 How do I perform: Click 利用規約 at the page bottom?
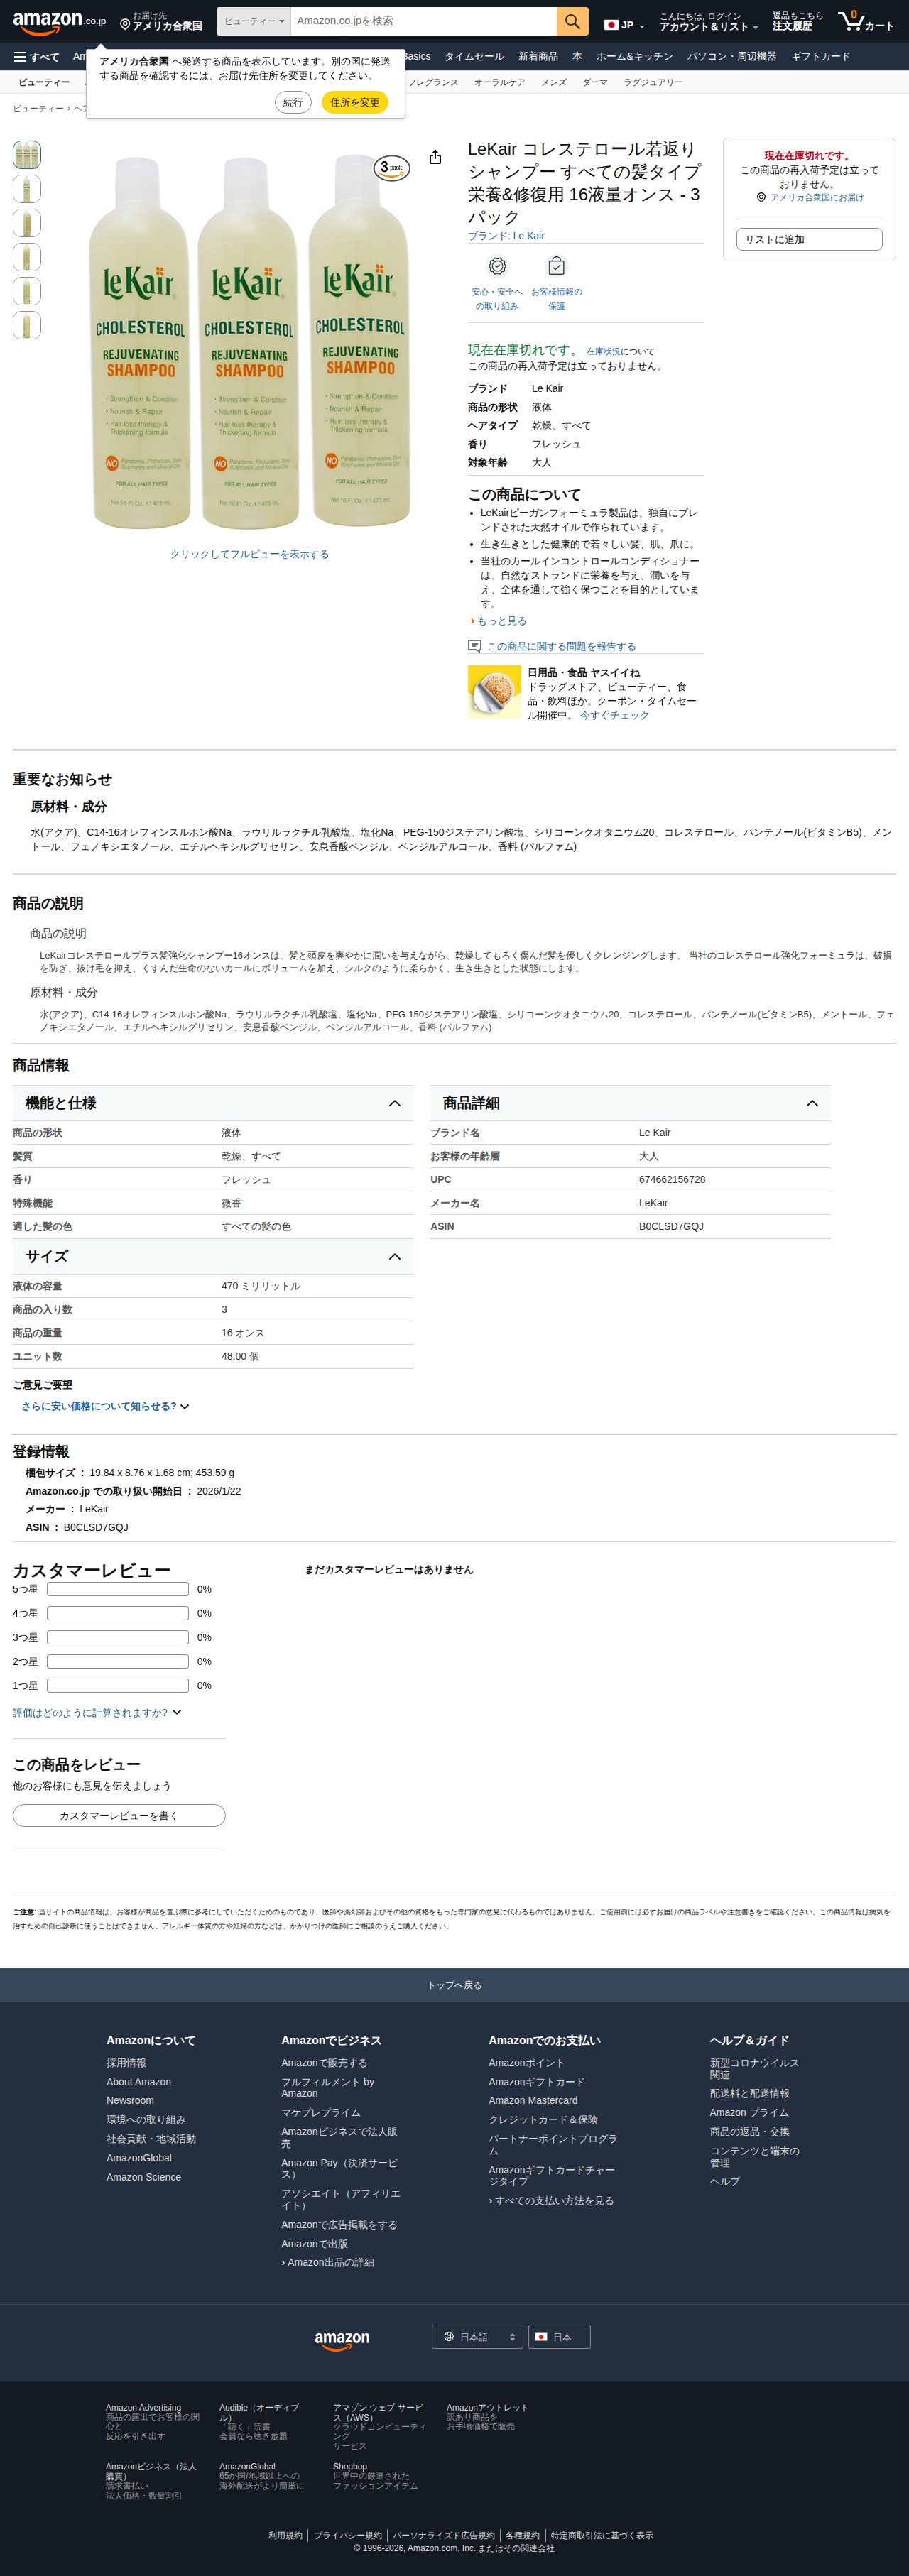pyautogui.click(x=285, y=2535)
